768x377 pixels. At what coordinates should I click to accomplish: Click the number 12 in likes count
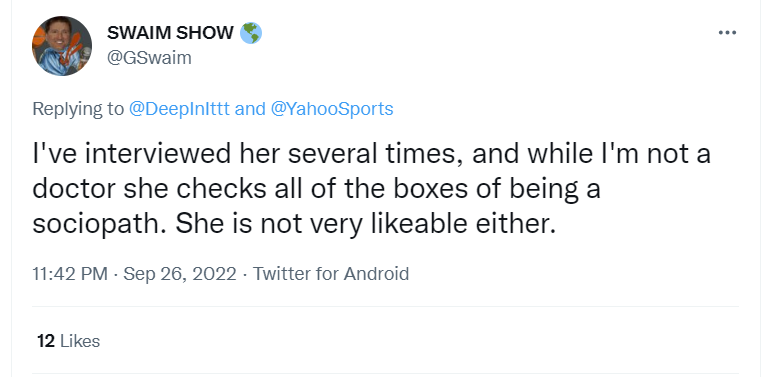(46, 341)
